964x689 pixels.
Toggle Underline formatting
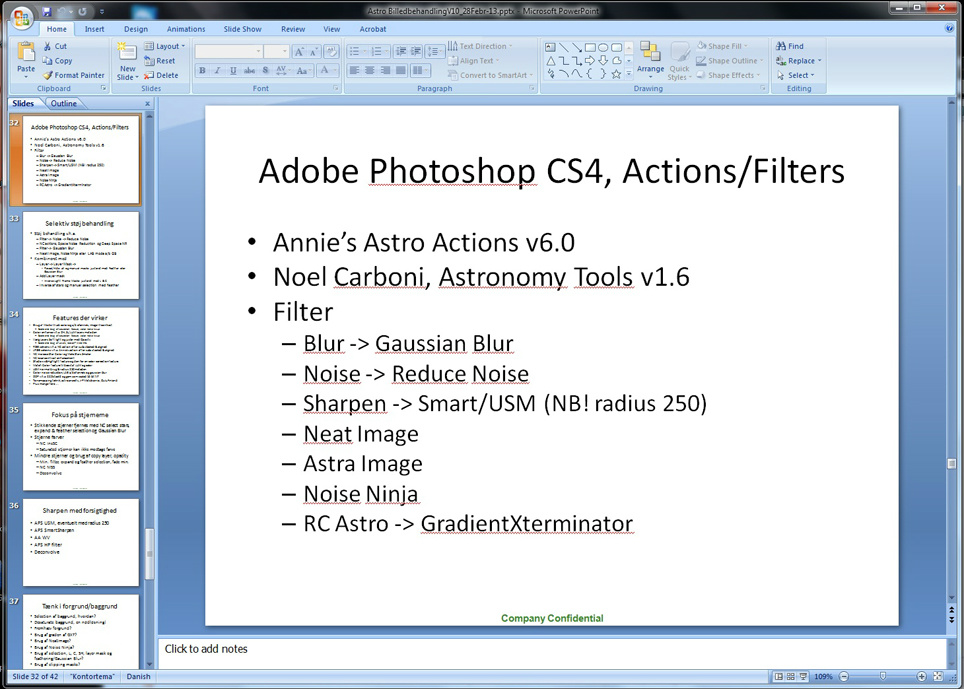pos(233,71)
